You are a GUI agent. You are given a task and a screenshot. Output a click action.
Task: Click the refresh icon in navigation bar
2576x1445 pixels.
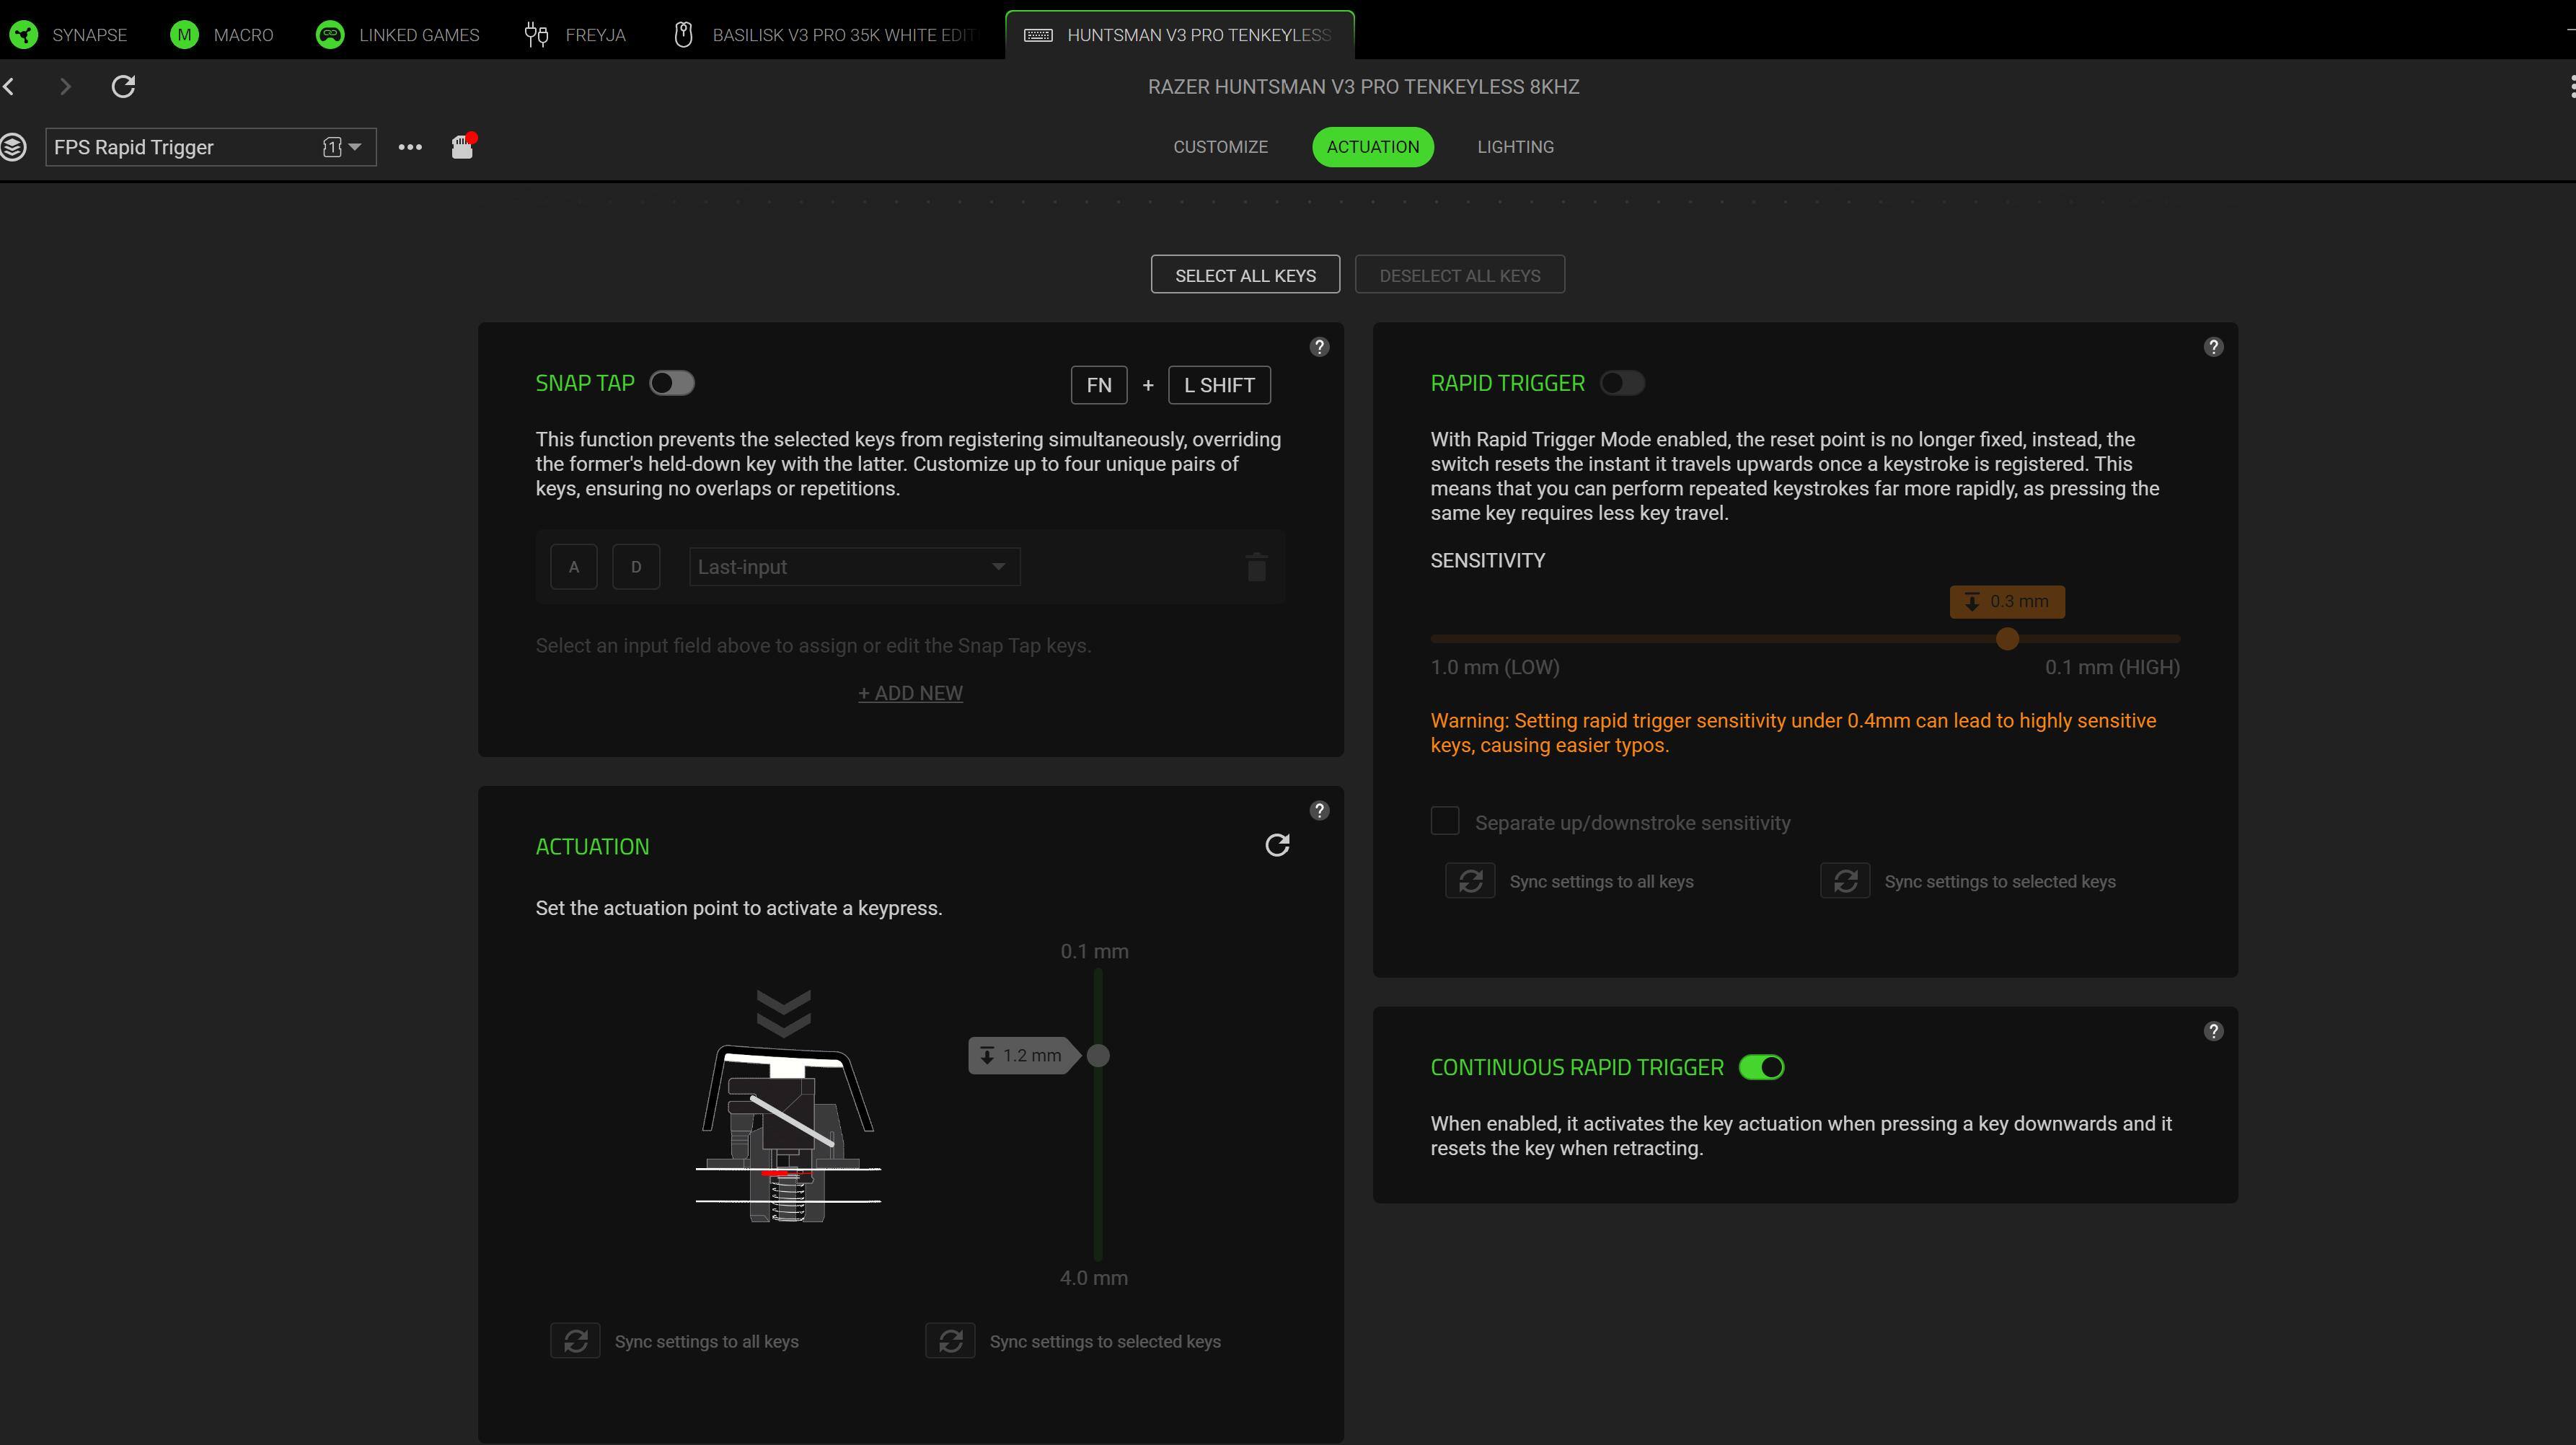(x=123, y=87)
